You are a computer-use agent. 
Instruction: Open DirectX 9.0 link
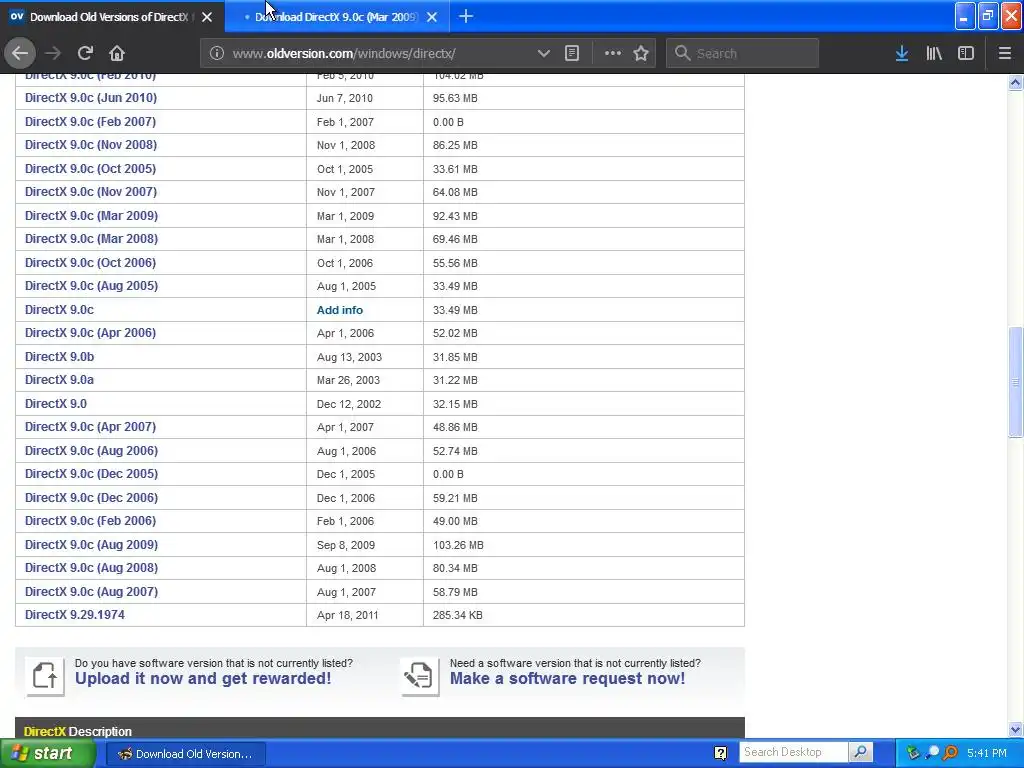[56, 404]
